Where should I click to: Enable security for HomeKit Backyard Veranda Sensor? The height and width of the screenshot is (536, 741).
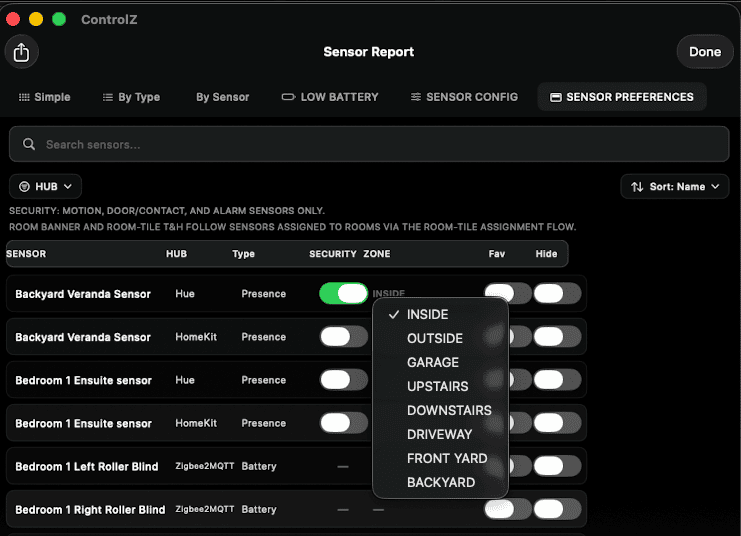pos(344,337)
